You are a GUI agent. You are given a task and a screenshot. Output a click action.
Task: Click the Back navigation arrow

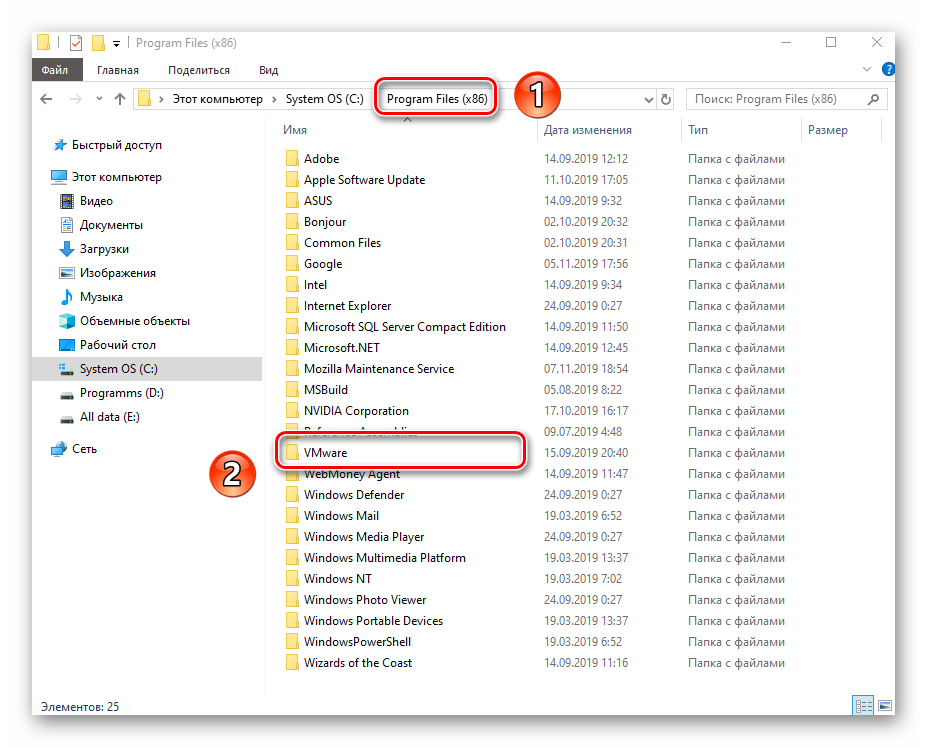[x=46, y=99]
